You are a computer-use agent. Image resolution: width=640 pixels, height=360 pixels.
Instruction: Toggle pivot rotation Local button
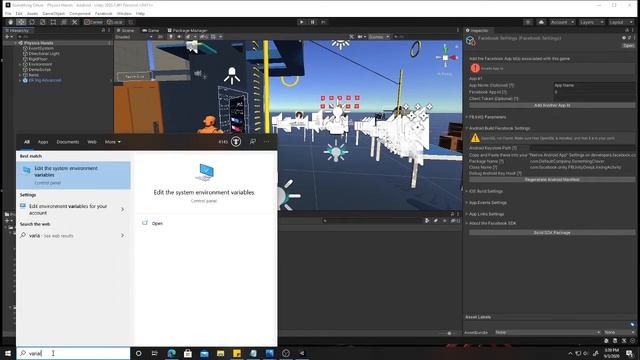[115, 22]
